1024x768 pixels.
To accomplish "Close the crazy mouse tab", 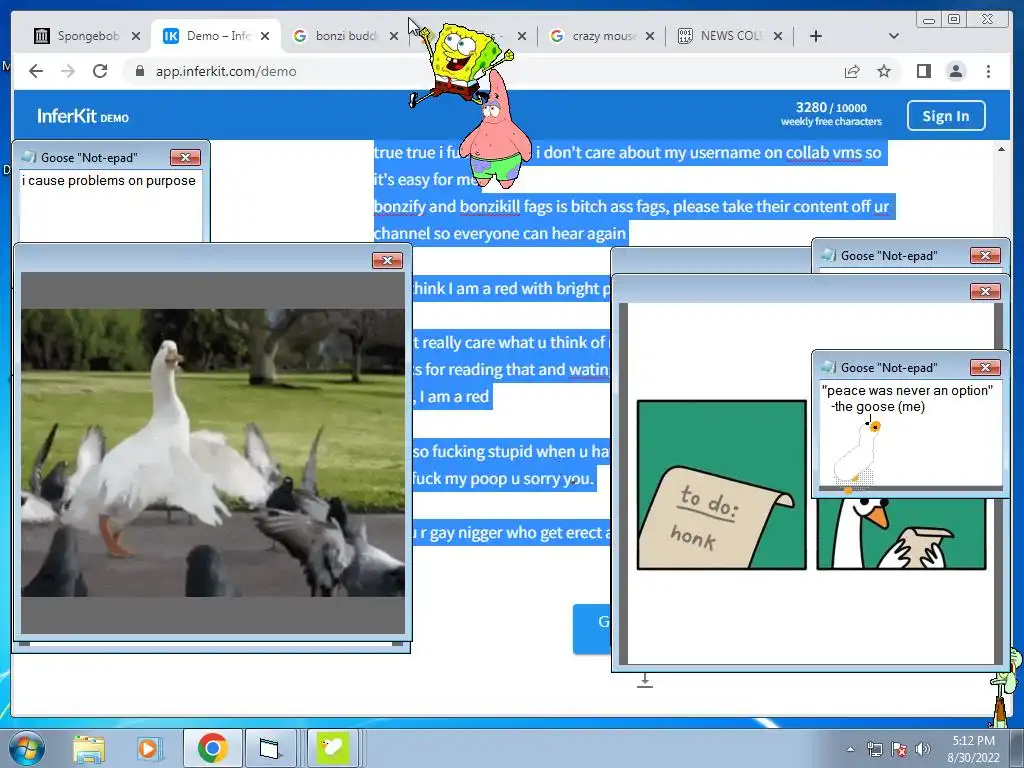I will 650,36.
